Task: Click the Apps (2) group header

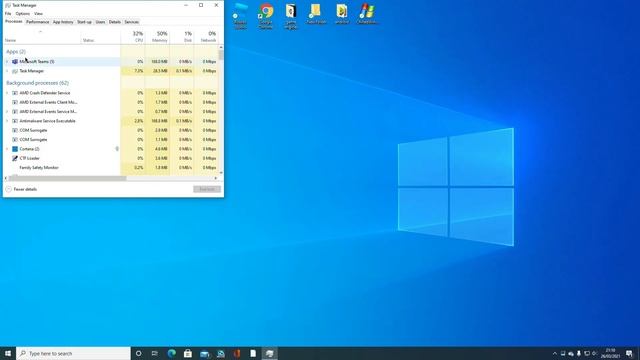Action: coord(16,51)
